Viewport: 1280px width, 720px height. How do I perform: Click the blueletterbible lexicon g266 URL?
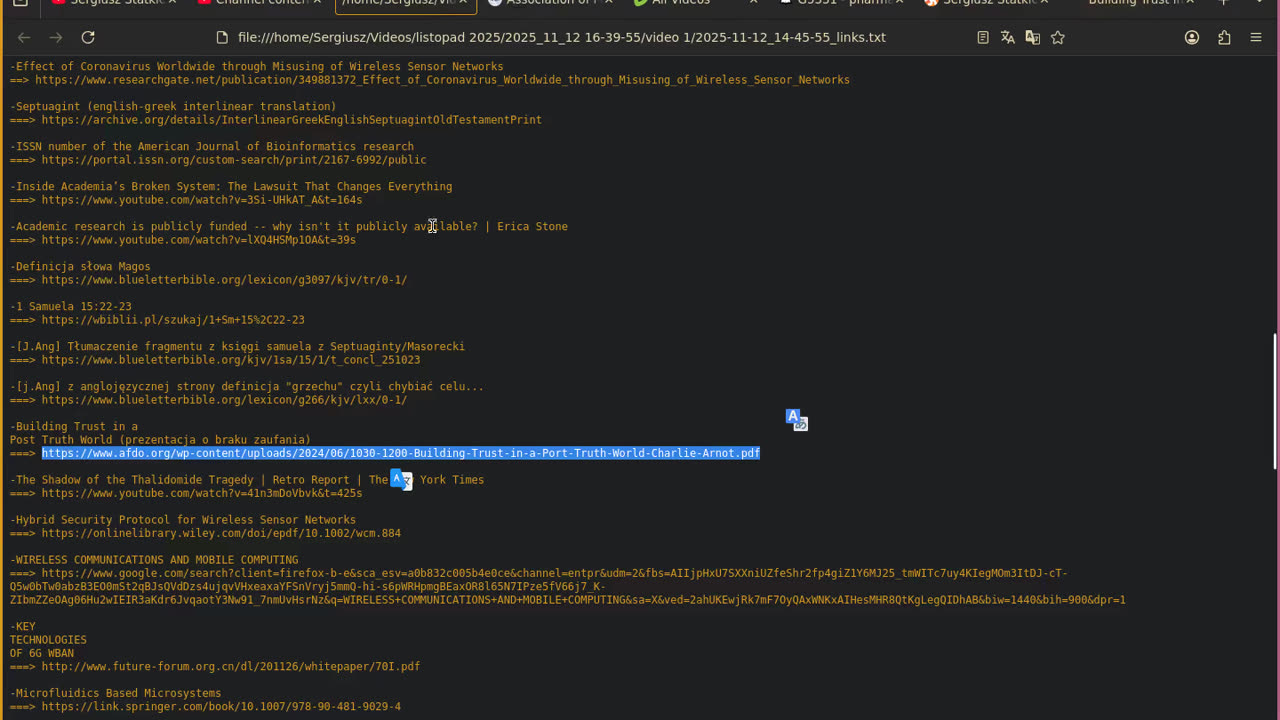[224, 400]
